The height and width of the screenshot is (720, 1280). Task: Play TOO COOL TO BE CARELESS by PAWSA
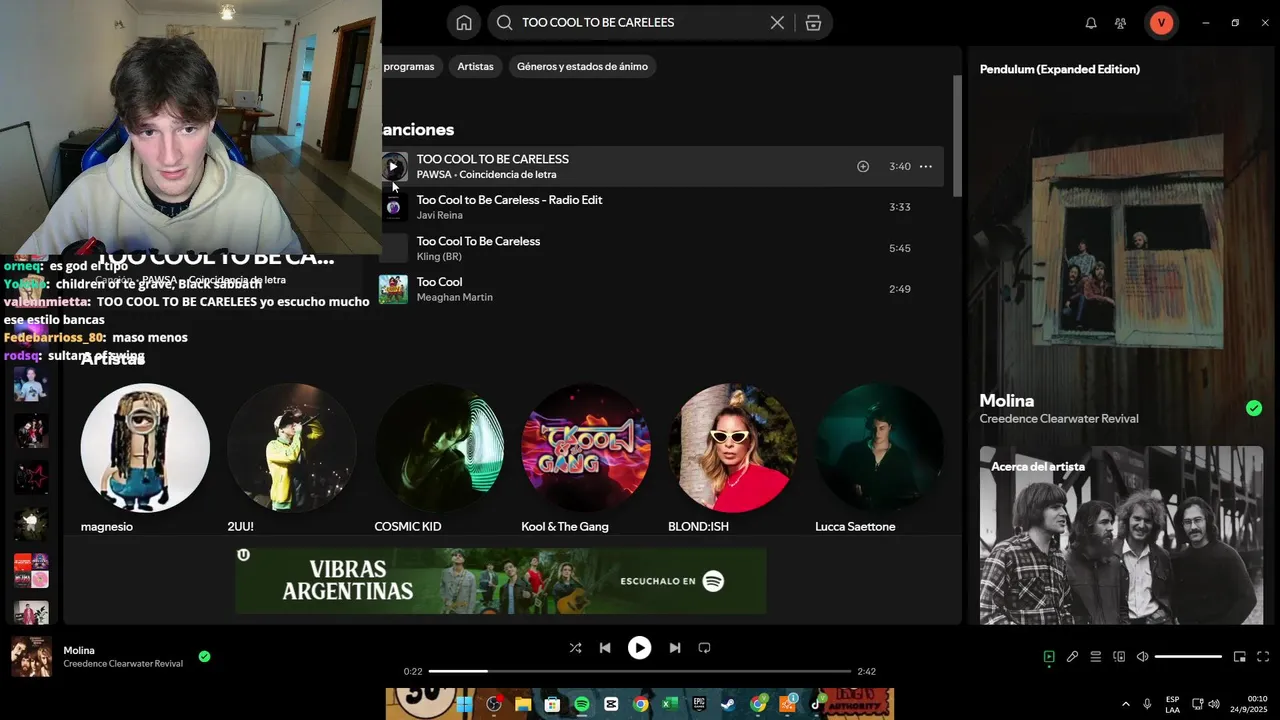tap(394, 166)
